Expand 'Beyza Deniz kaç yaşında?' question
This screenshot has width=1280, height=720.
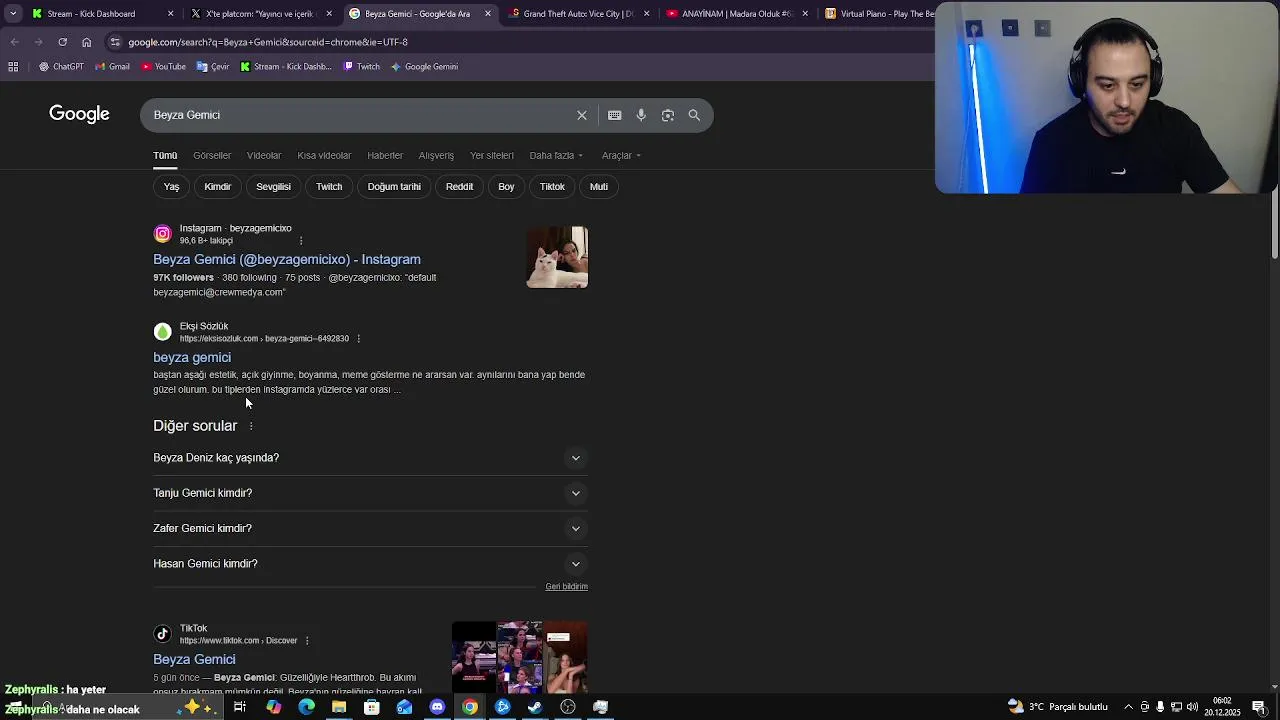pos(370,458)
